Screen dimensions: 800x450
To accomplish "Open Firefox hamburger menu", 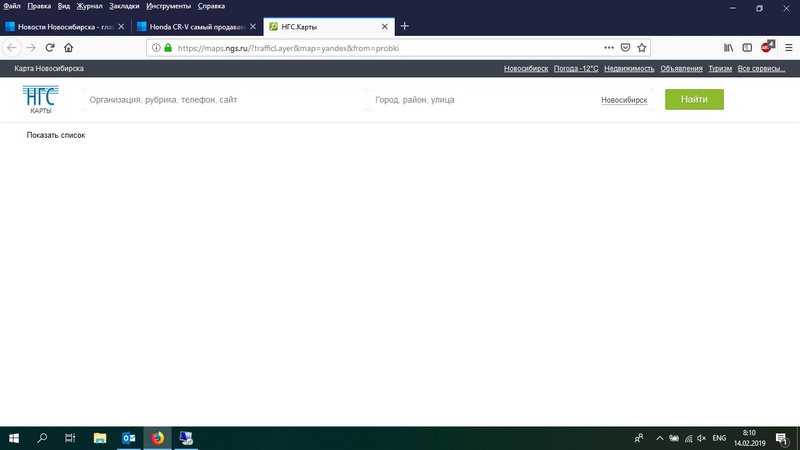I will click(x=789, y=47).
